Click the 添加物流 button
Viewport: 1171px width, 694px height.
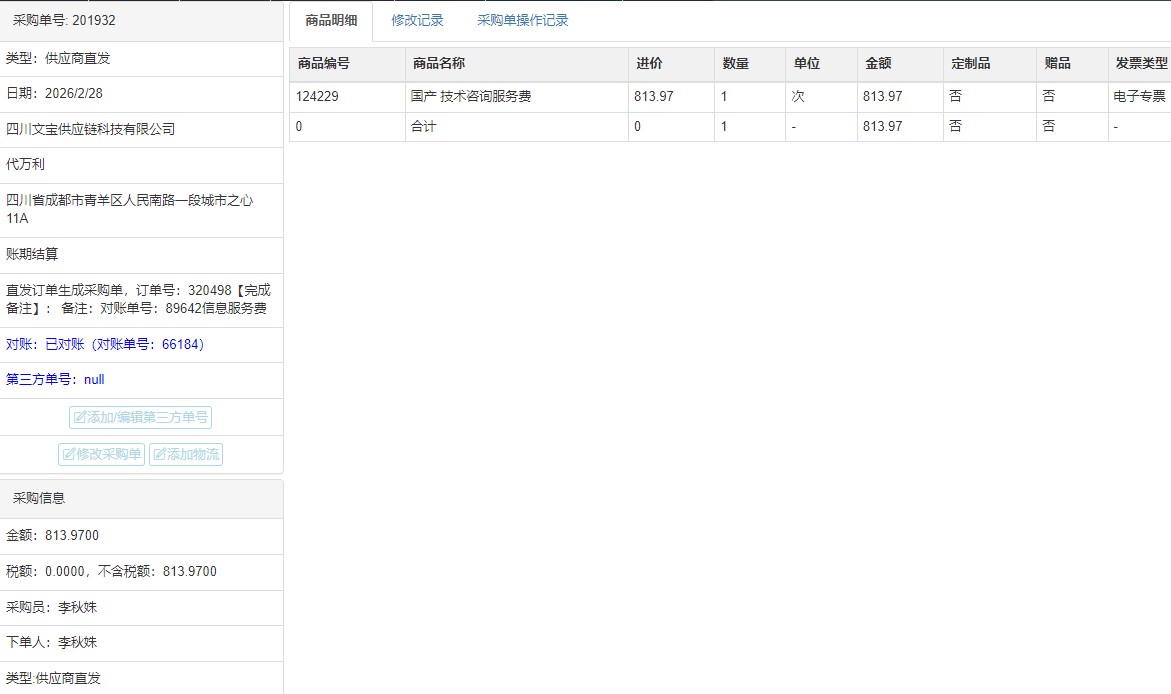tap(186, 454)
